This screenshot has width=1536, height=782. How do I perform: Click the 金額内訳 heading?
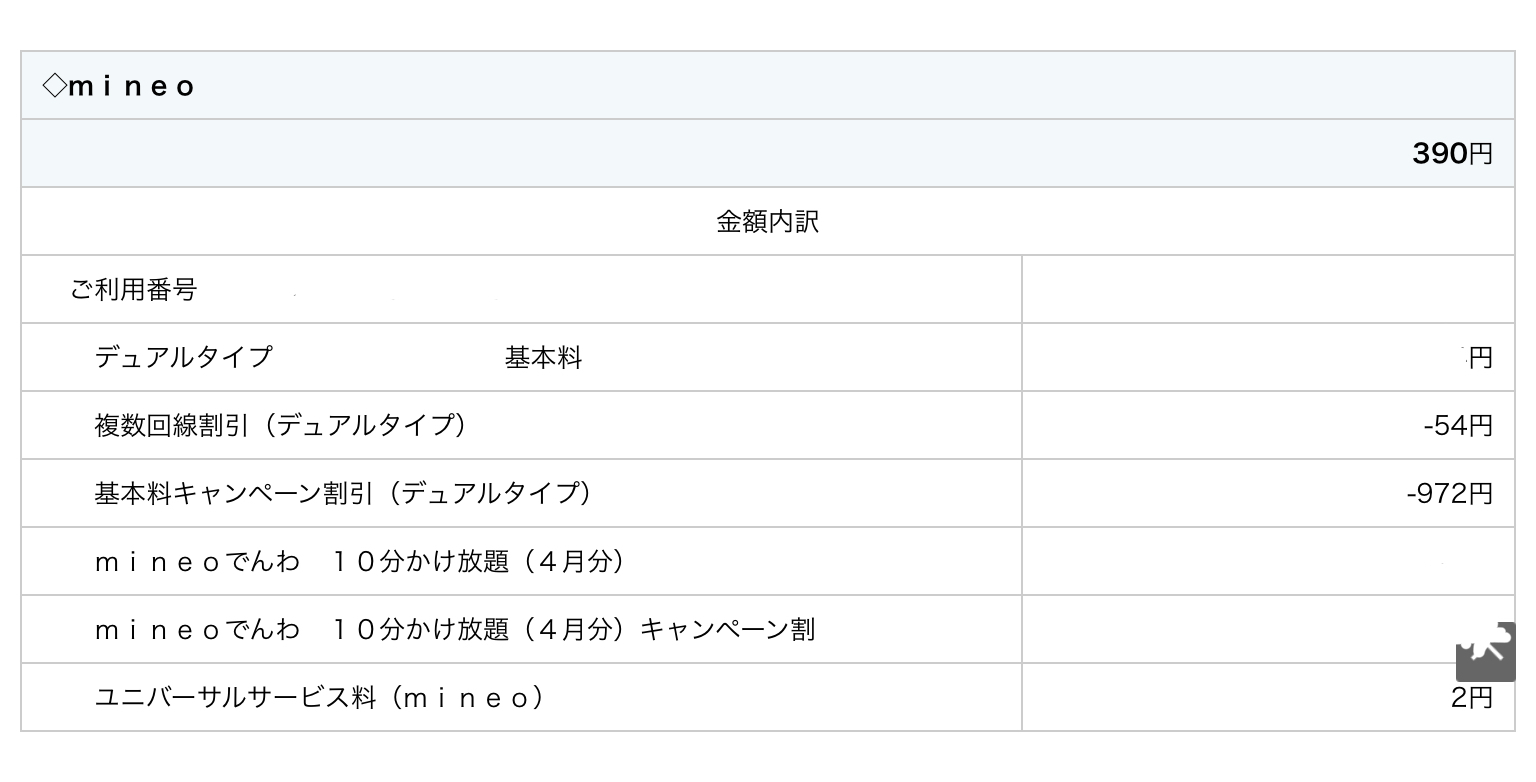pos(767,222)
